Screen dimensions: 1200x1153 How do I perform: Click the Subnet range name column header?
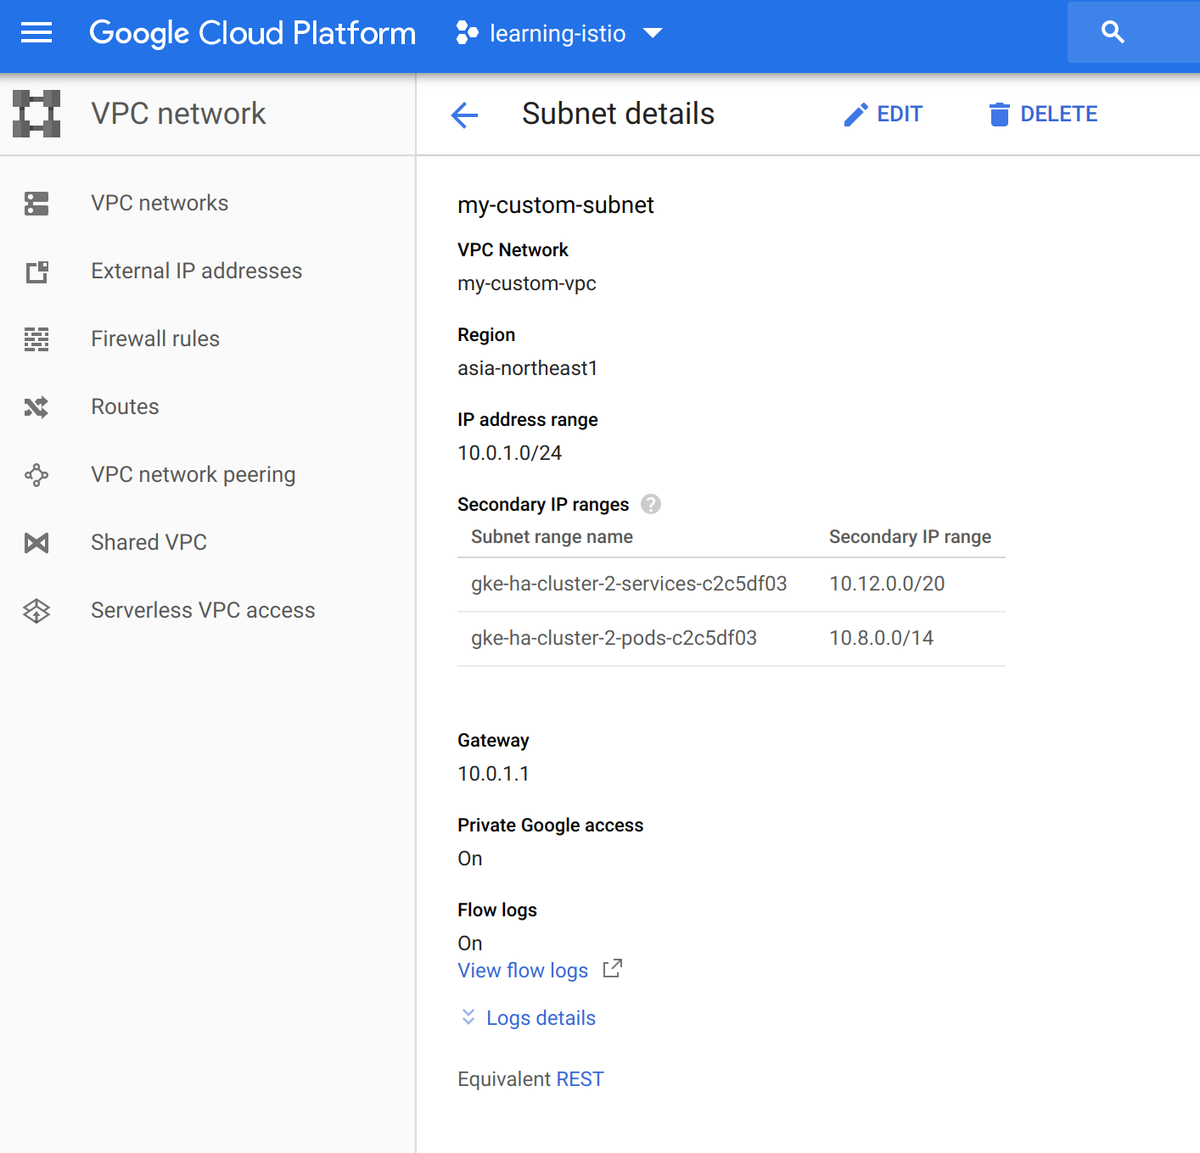pyautogui.click(x=552, y=537)
